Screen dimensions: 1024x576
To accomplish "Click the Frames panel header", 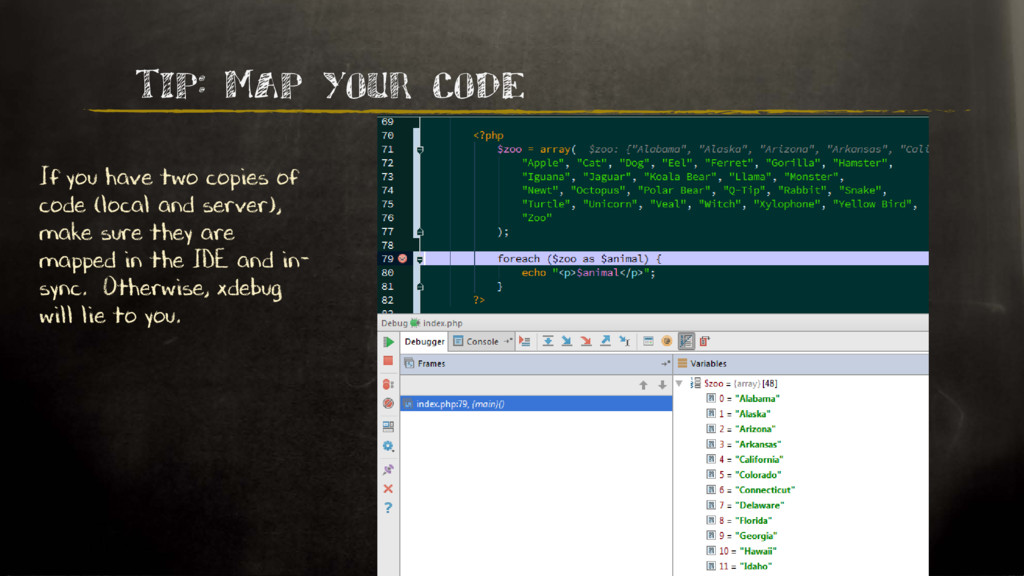I will pos(536,364).
